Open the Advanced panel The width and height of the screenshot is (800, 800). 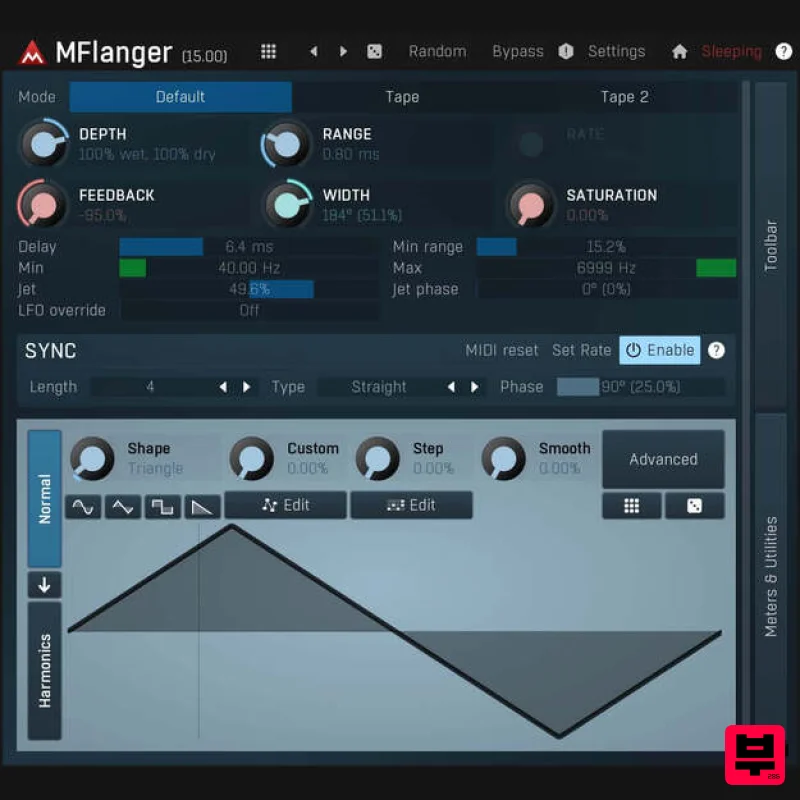point(663,459)
